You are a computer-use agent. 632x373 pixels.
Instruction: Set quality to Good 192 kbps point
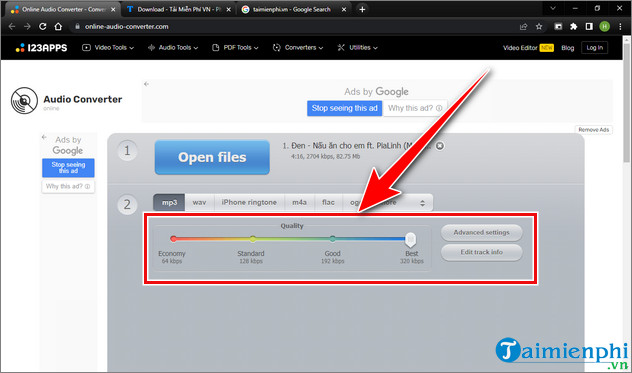click(x=332, y=239)
